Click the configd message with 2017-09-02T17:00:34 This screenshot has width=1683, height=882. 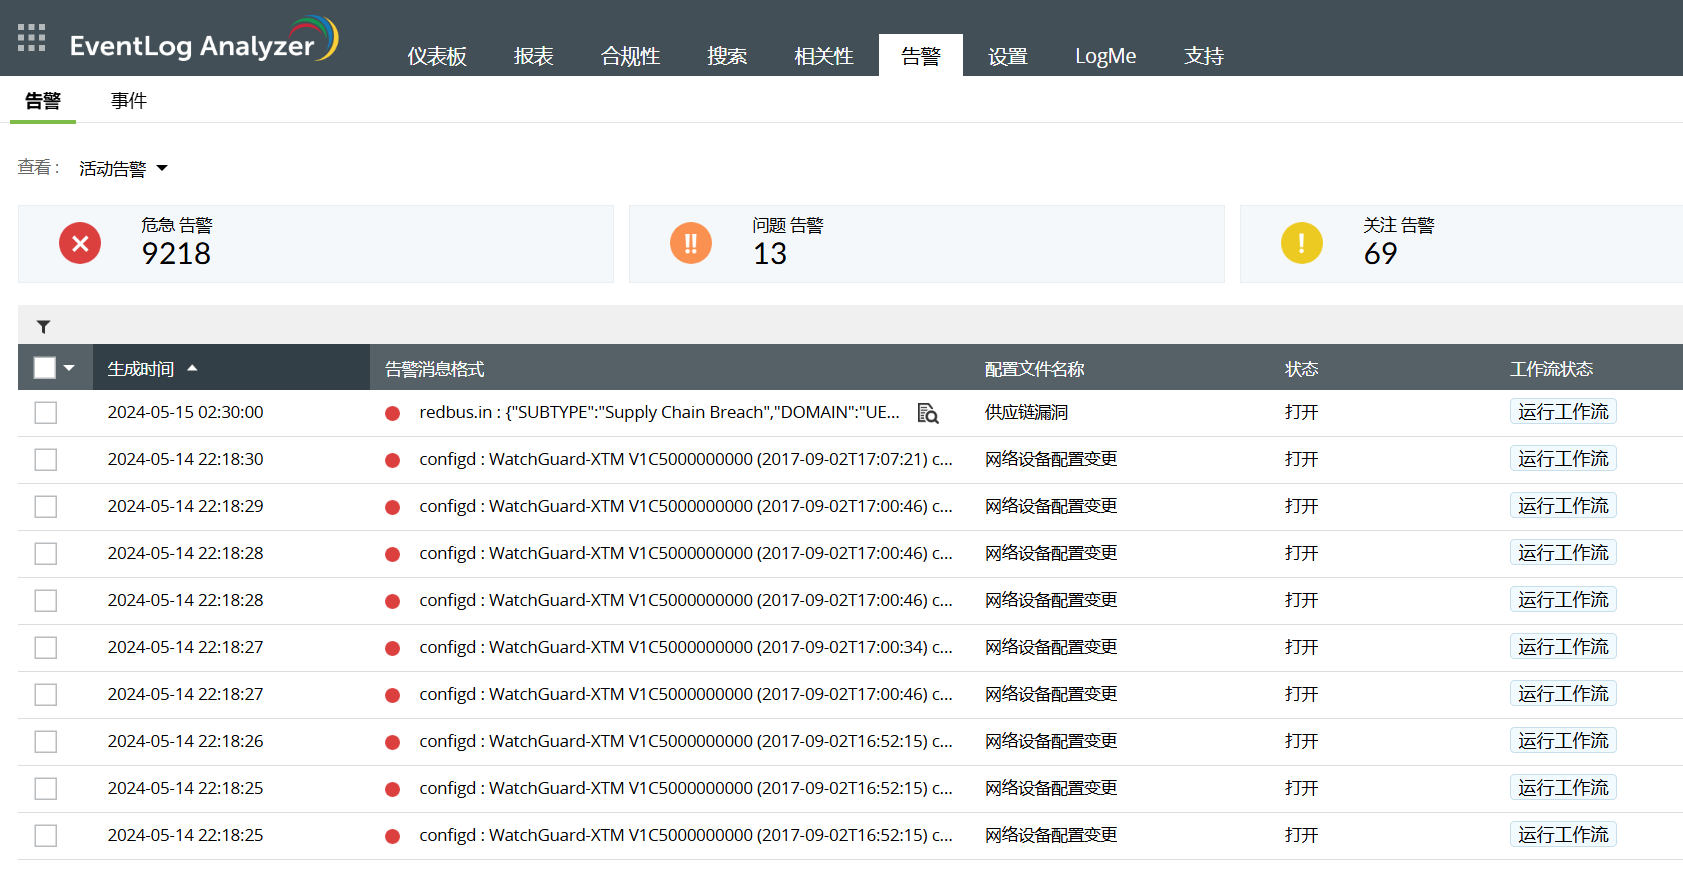[686, 647]
